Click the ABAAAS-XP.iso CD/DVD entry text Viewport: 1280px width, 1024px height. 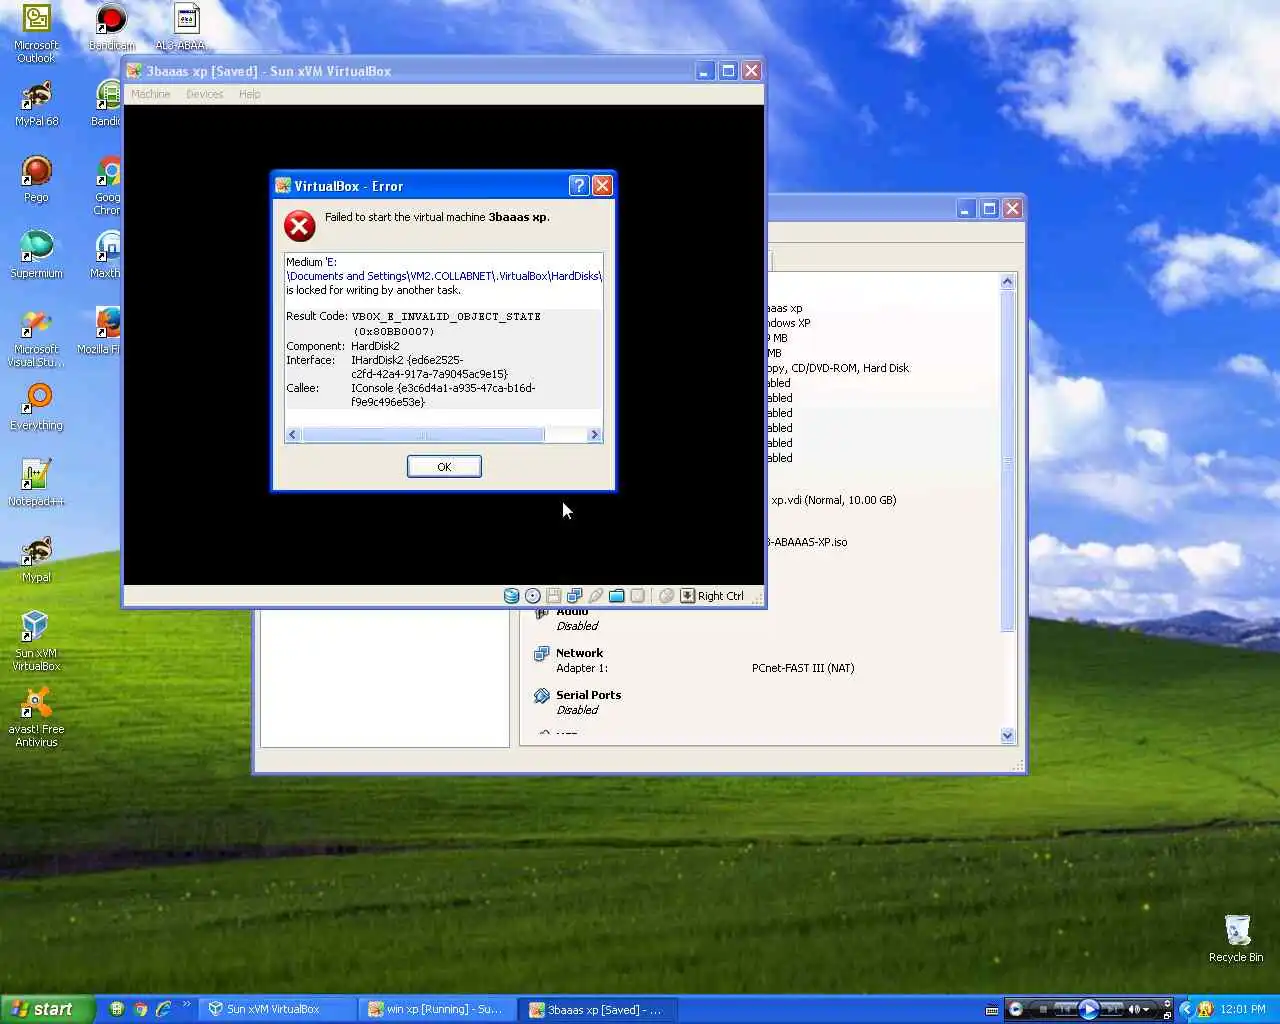point(807,542)
